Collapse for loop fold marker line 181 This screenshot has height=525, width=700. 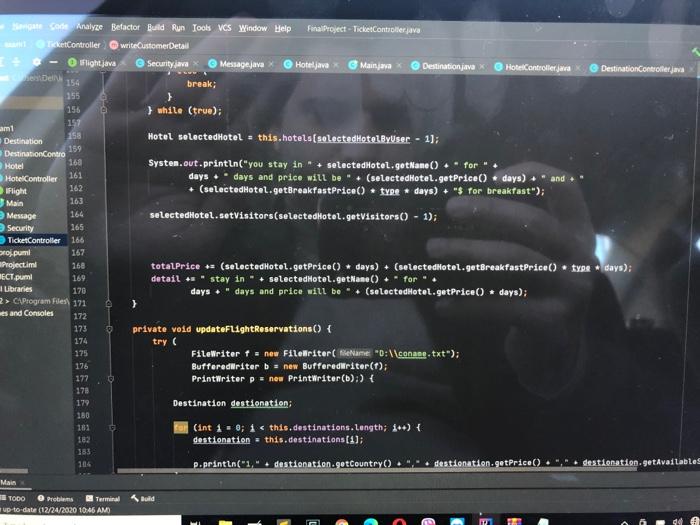click(112, 428)
